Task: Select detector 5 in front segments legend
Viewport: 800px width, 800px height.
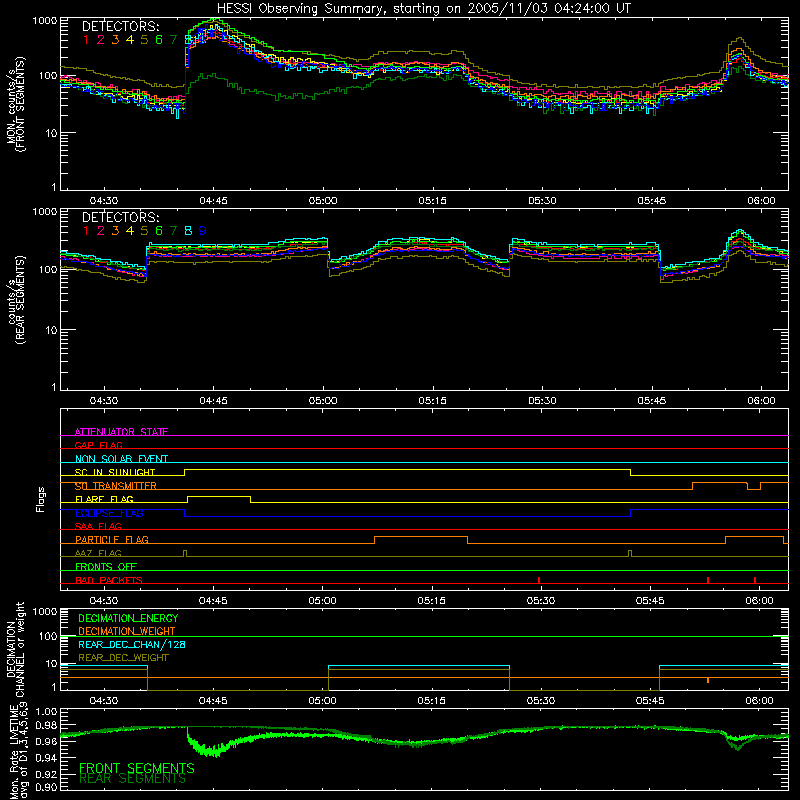Action: point(144,40)
